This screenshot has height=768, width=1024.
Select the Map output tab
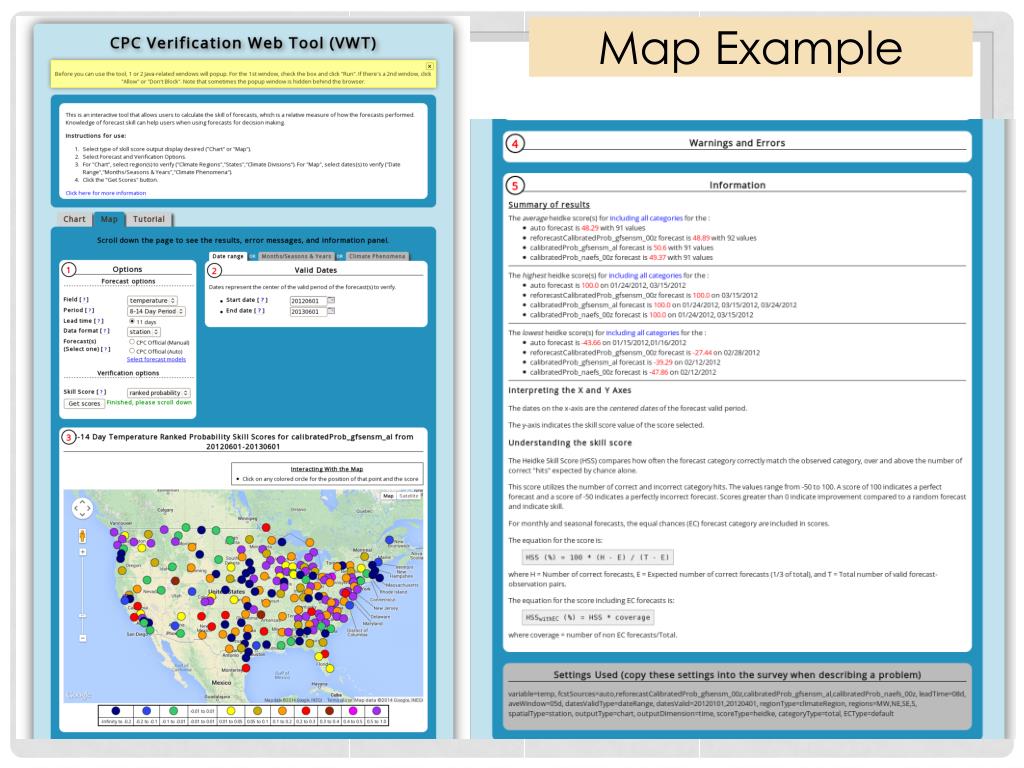(x=109, y=219)
